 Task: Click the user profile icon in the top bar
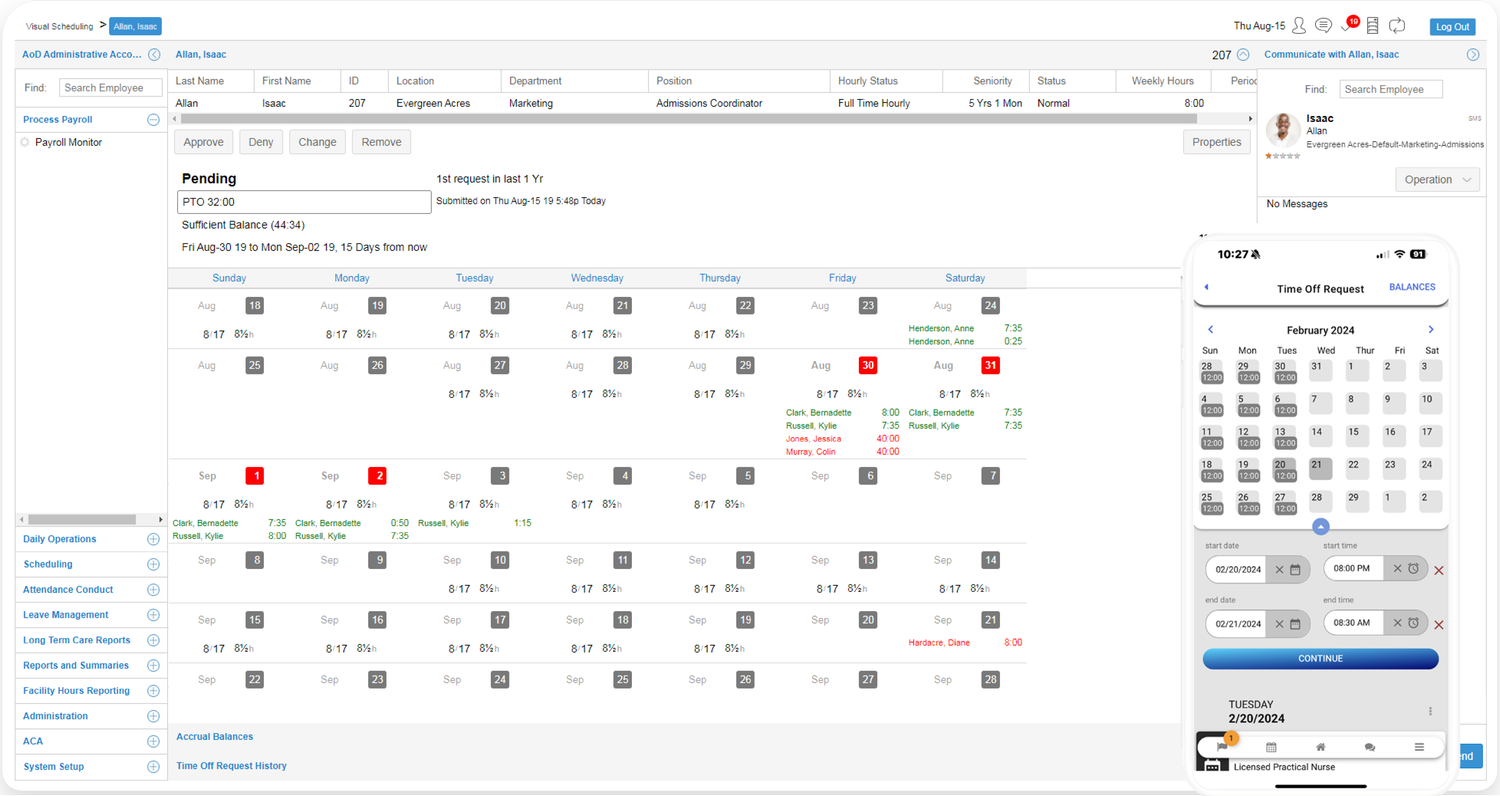tap(1299, 26)
